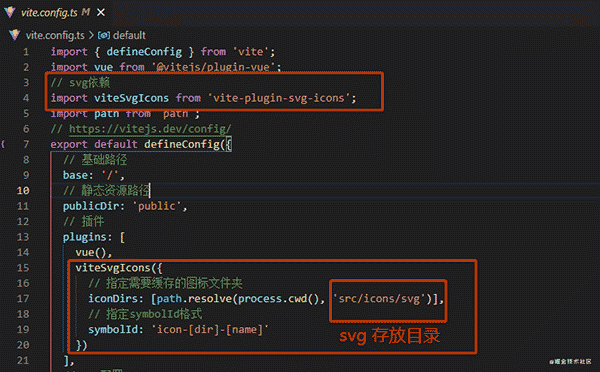The image size is (600, 372).
Task: Click line number 21 in gutter
Action: (x=23, y=361)
